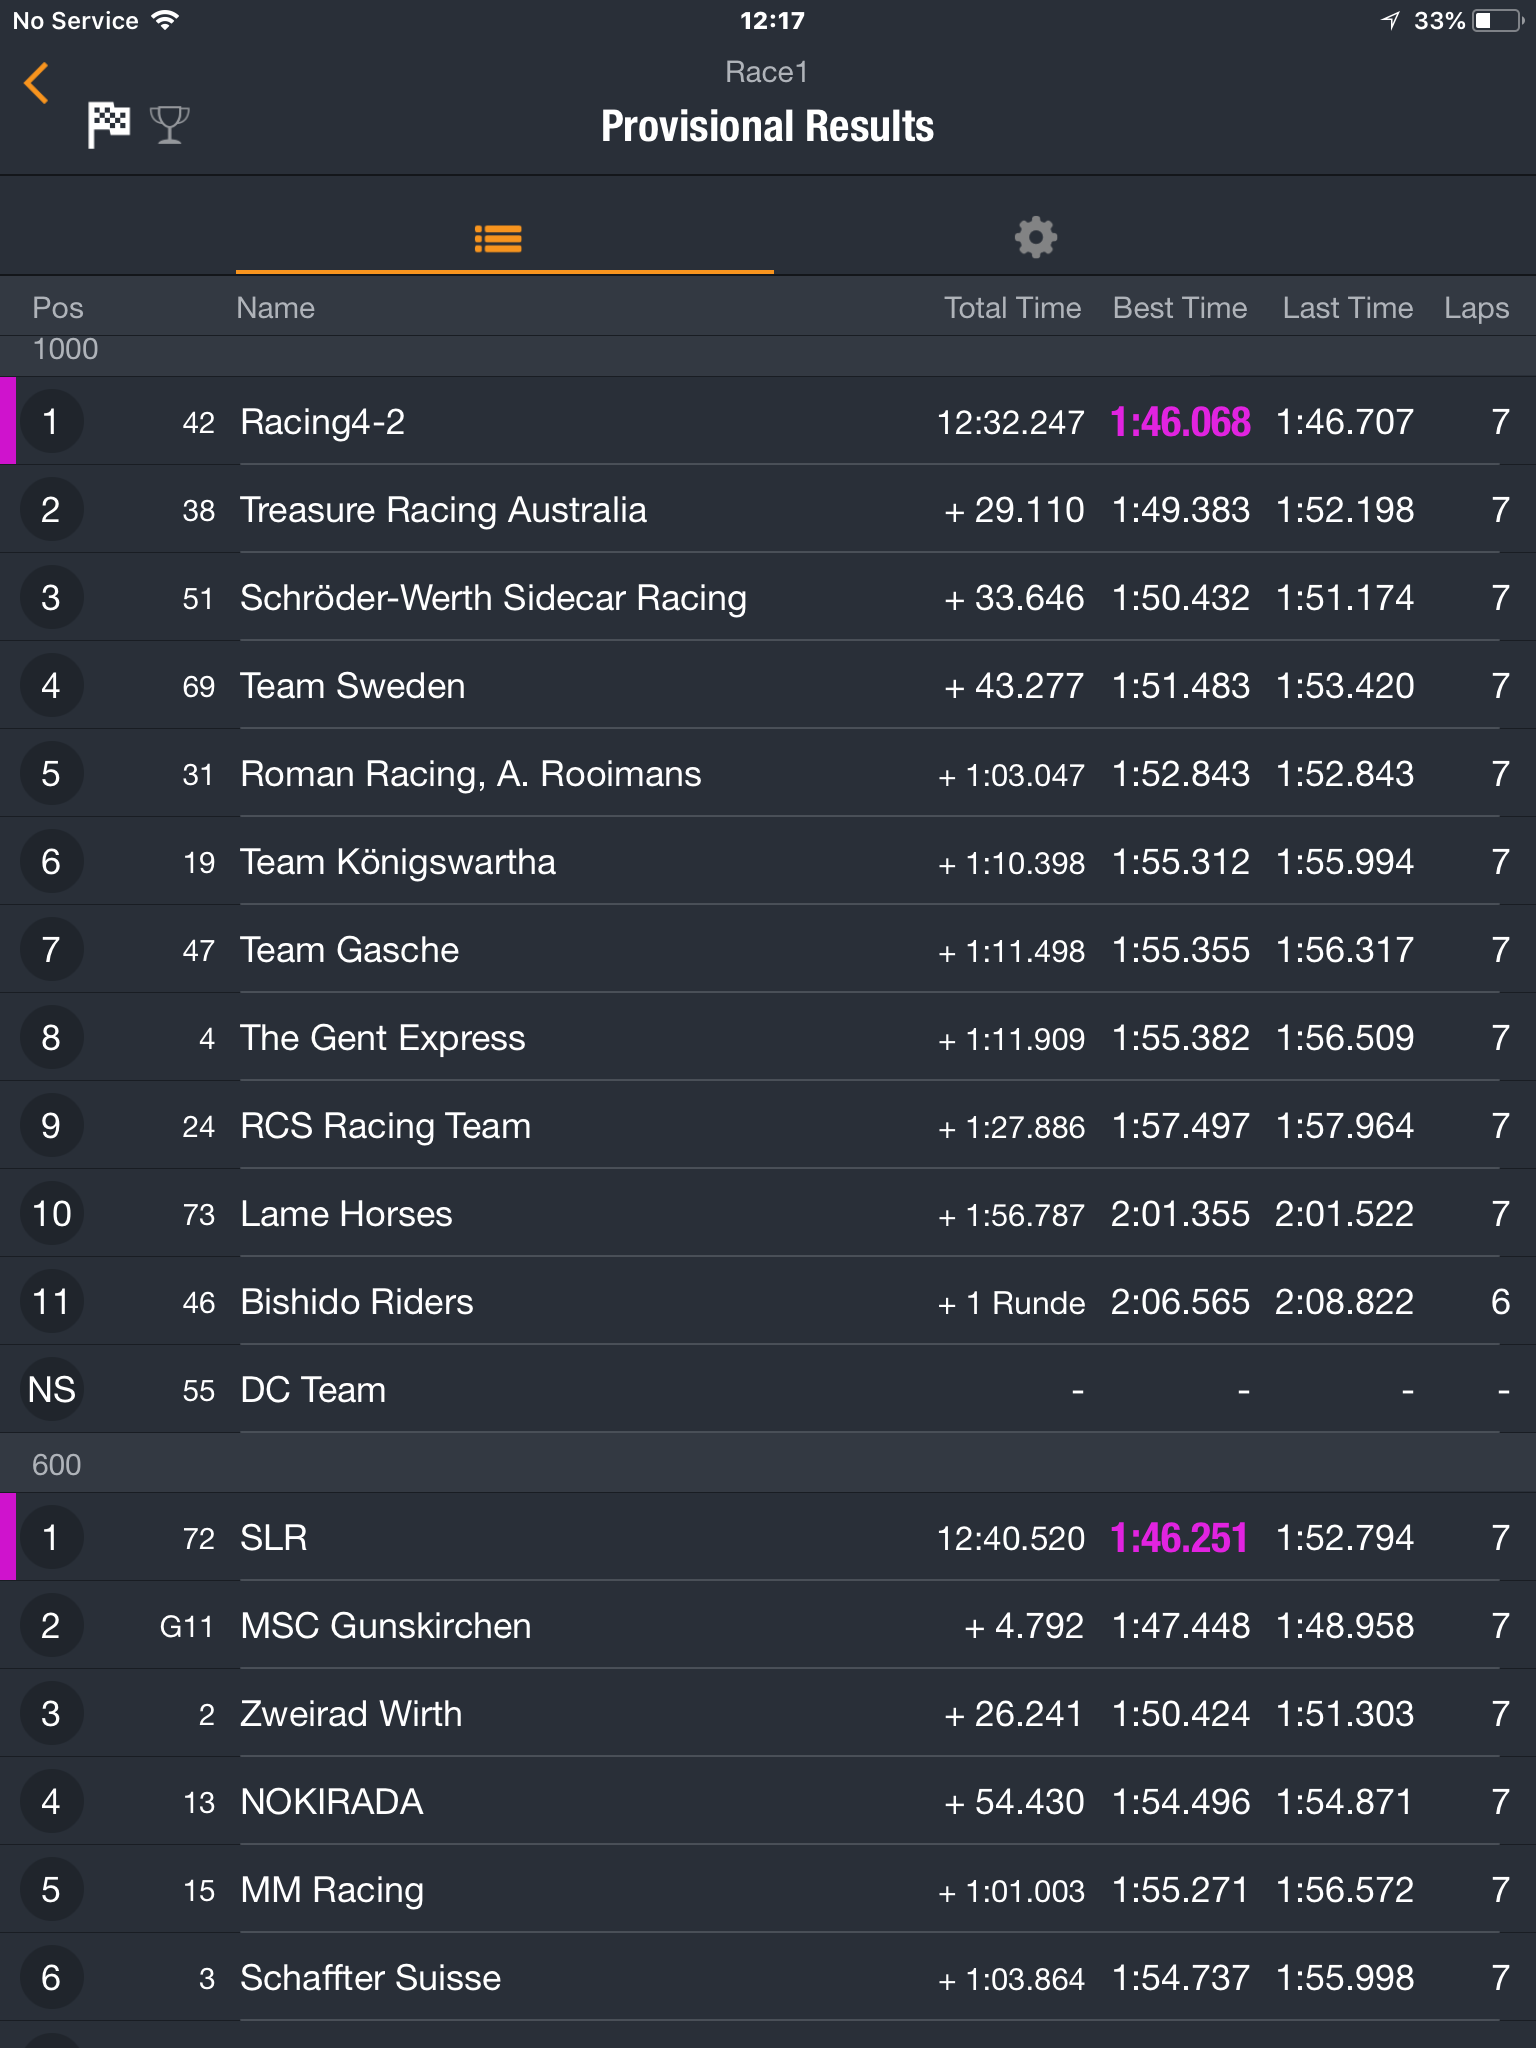The width and height of the screenshot is (1536, 2048).
Task: Tap the orange back arrow
Action: pyautogui.click(x=37, y=83)
